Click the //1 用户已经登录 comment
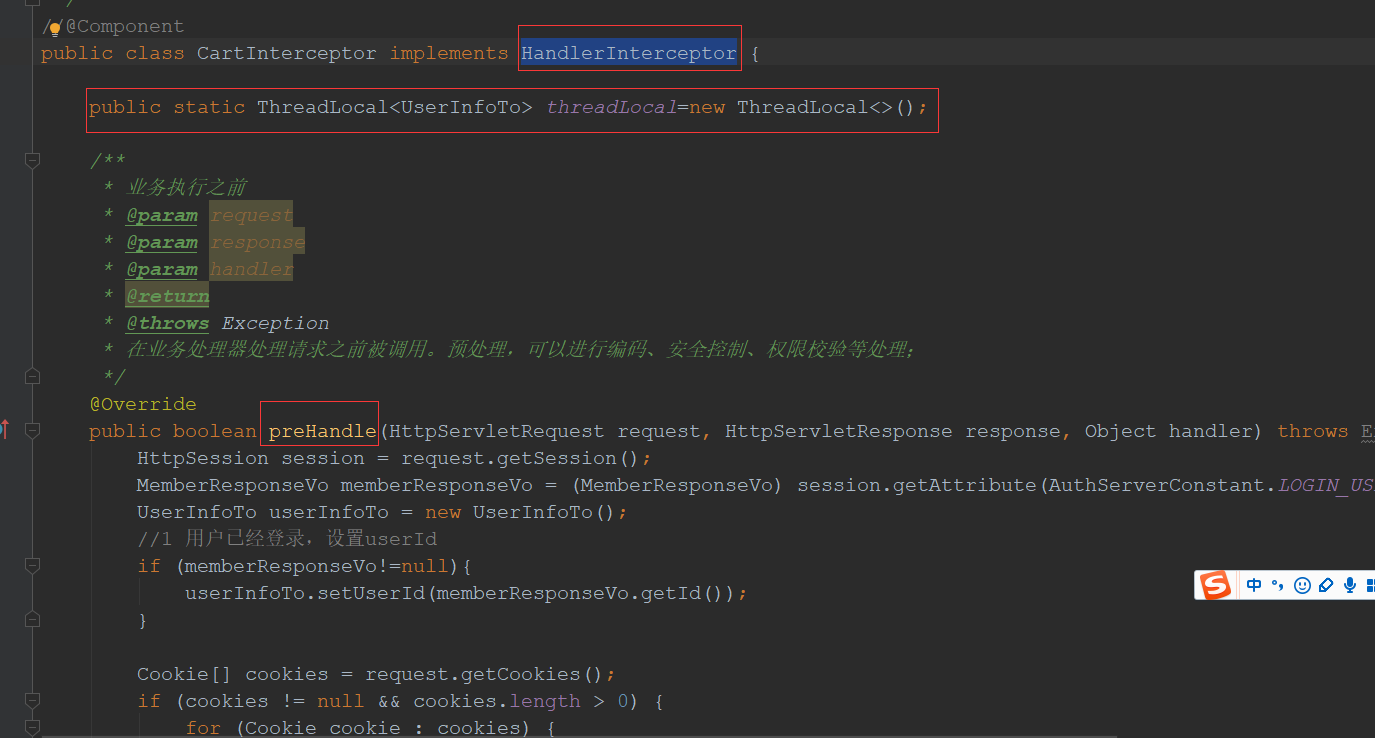 tap(287, 539)
